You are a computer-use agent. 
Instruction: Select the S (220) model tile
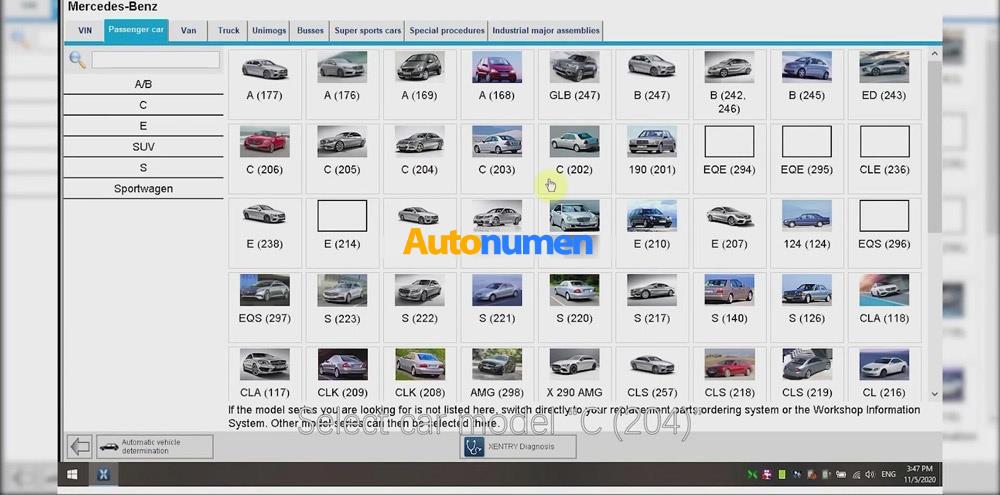pyautogui.click(x=574, y=307)
